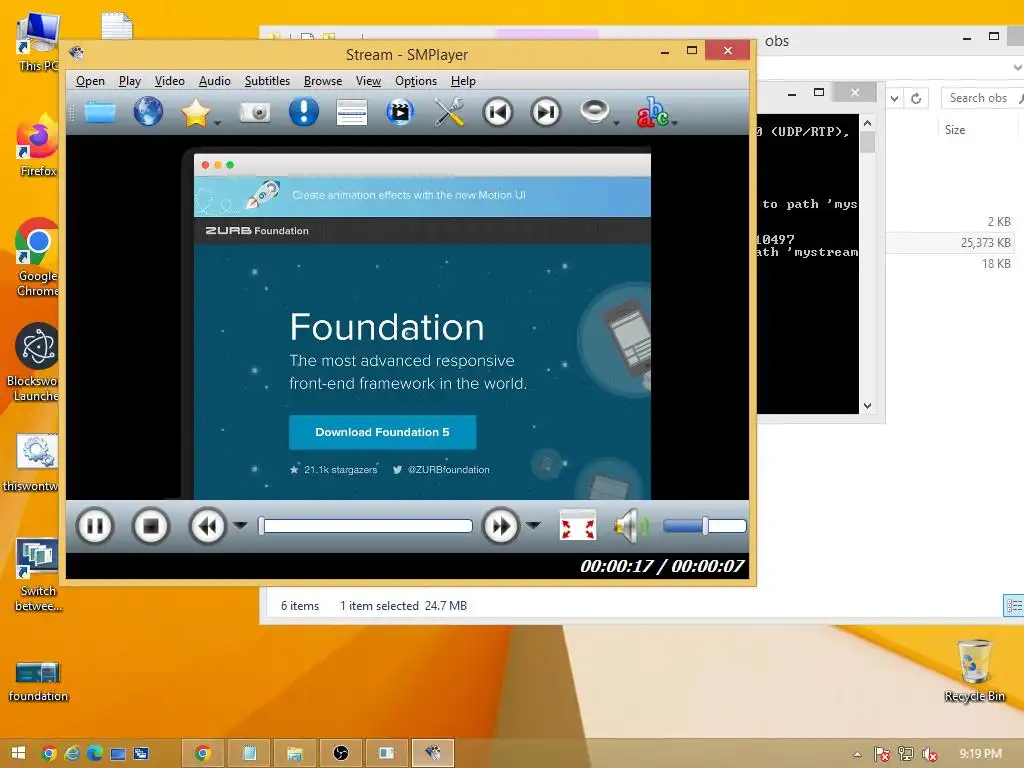This screenshot has height=768, width=1024.
Task: Expand the forward options dropdown arrow
Action: pyautogui.click(x=534, y=525)
